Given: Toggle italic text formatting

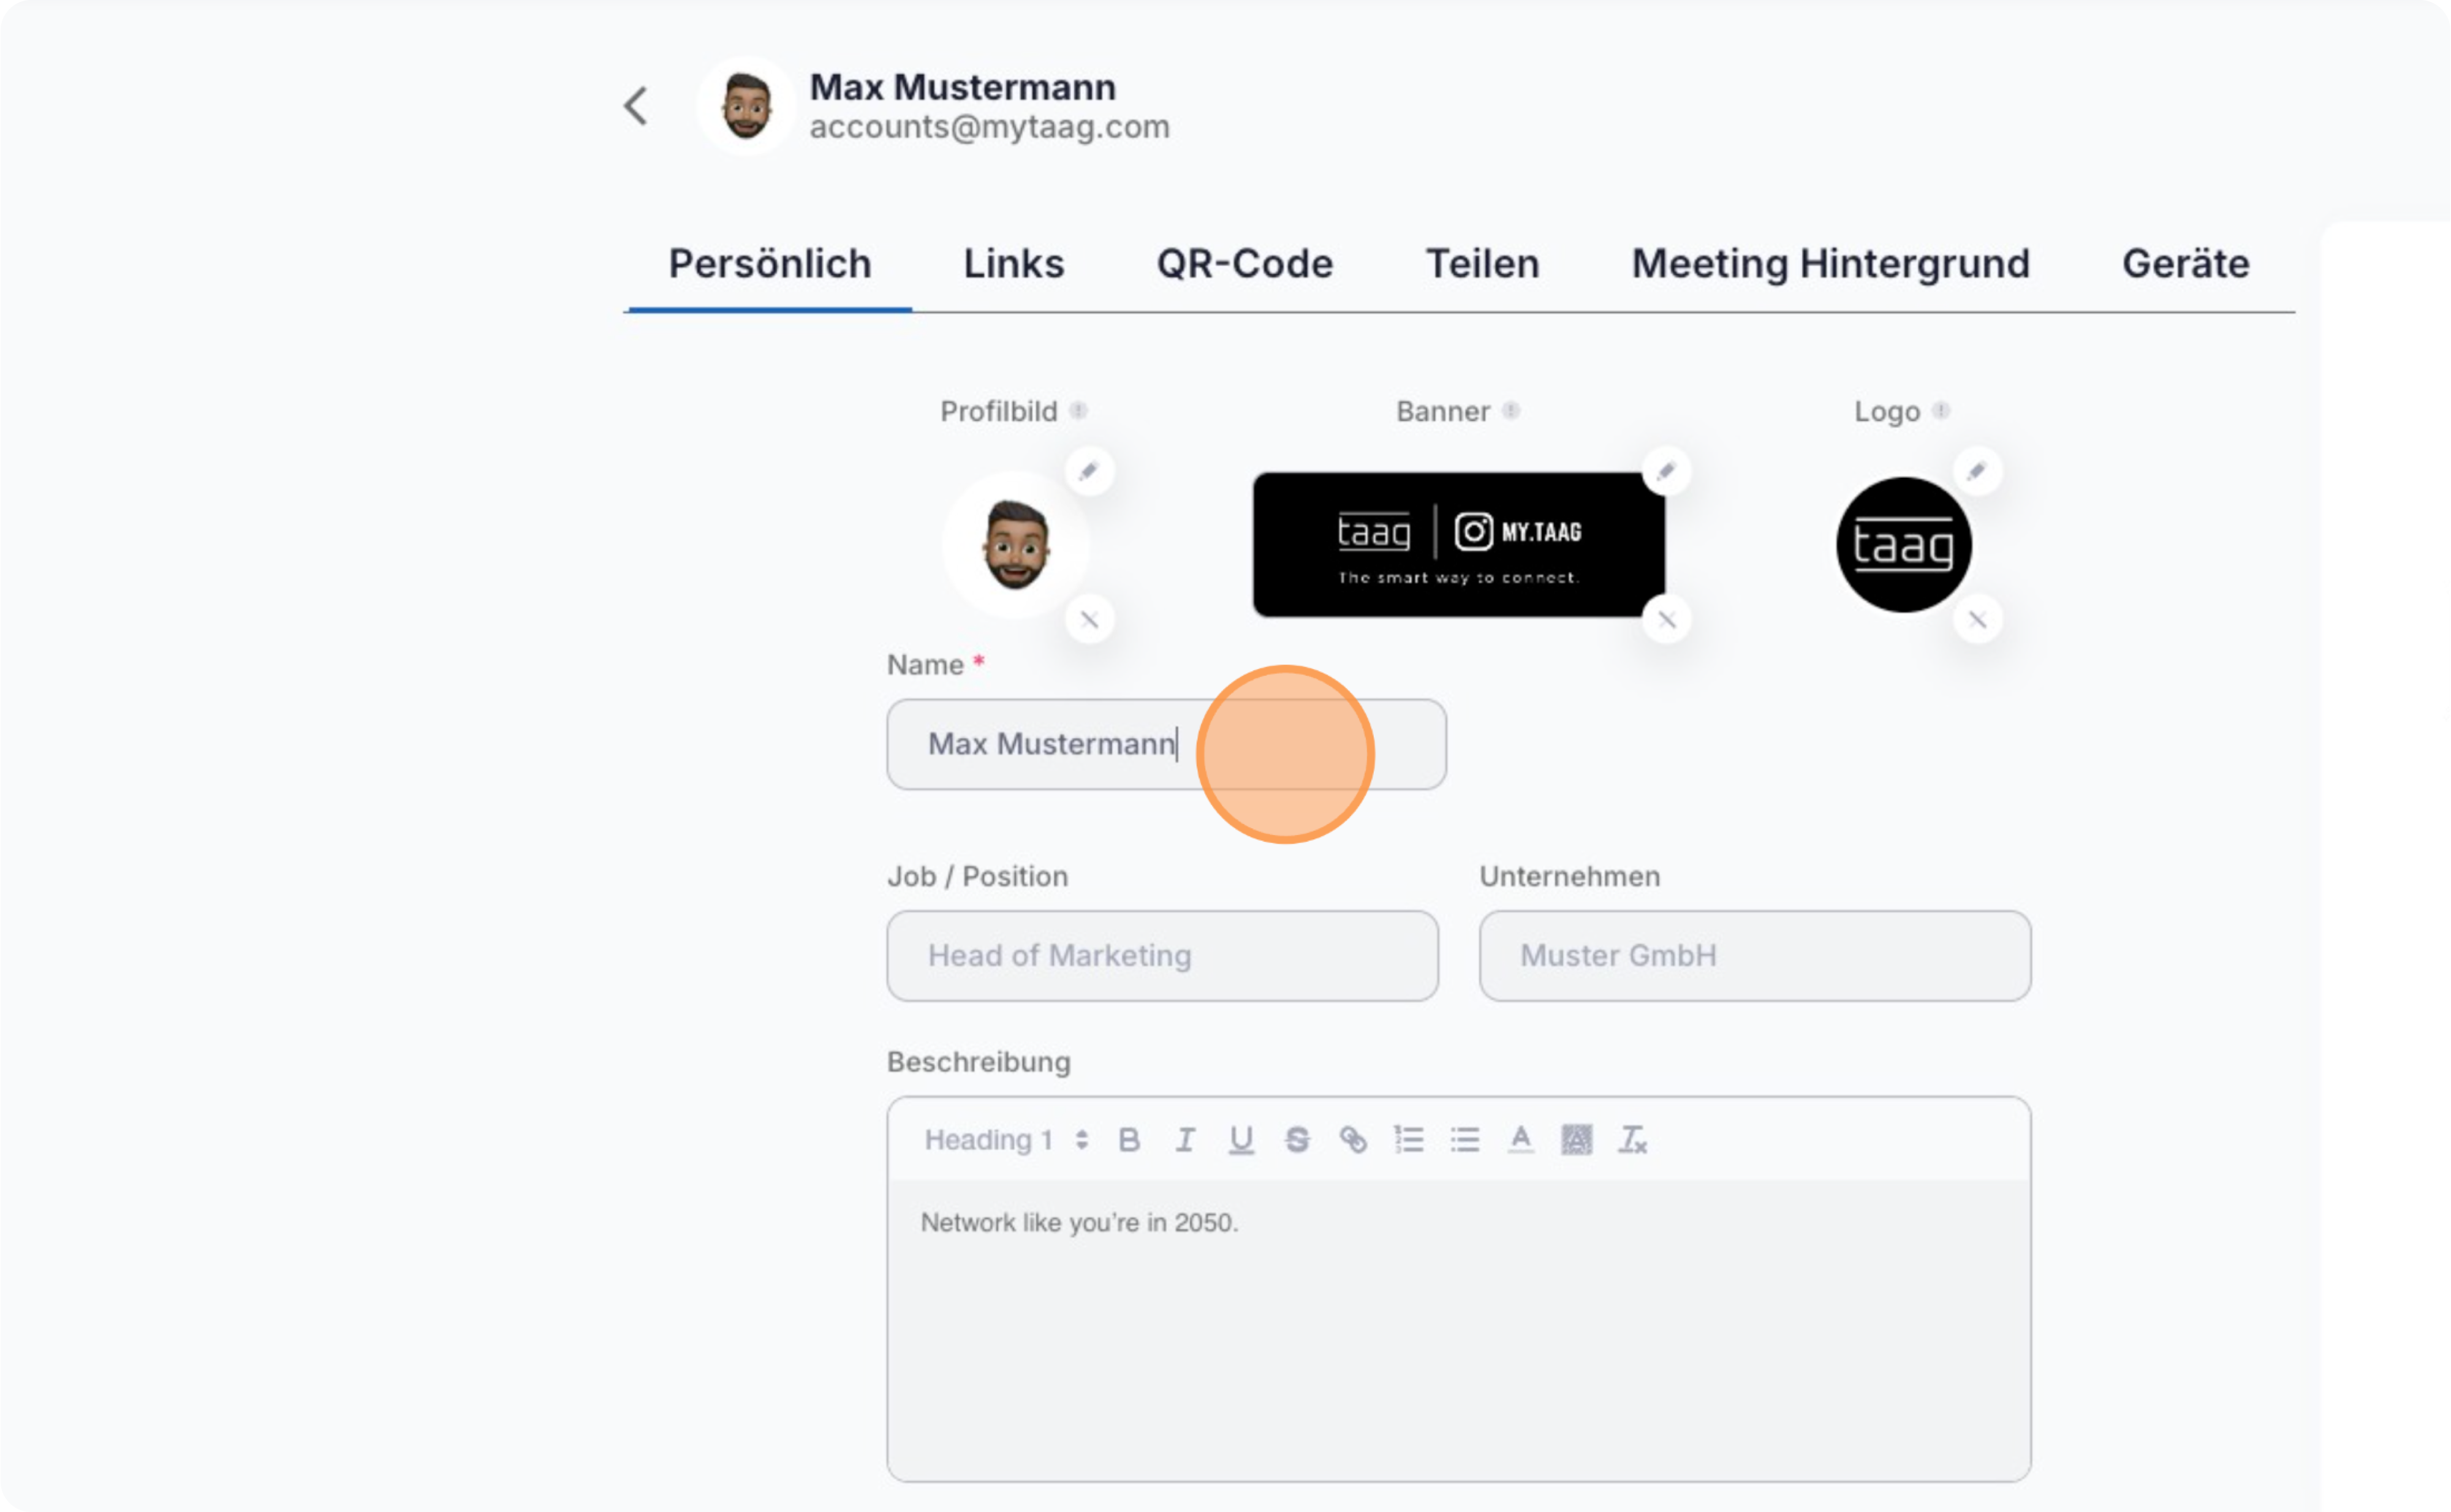Looking at the screenshot, I should [1185, 1140].
